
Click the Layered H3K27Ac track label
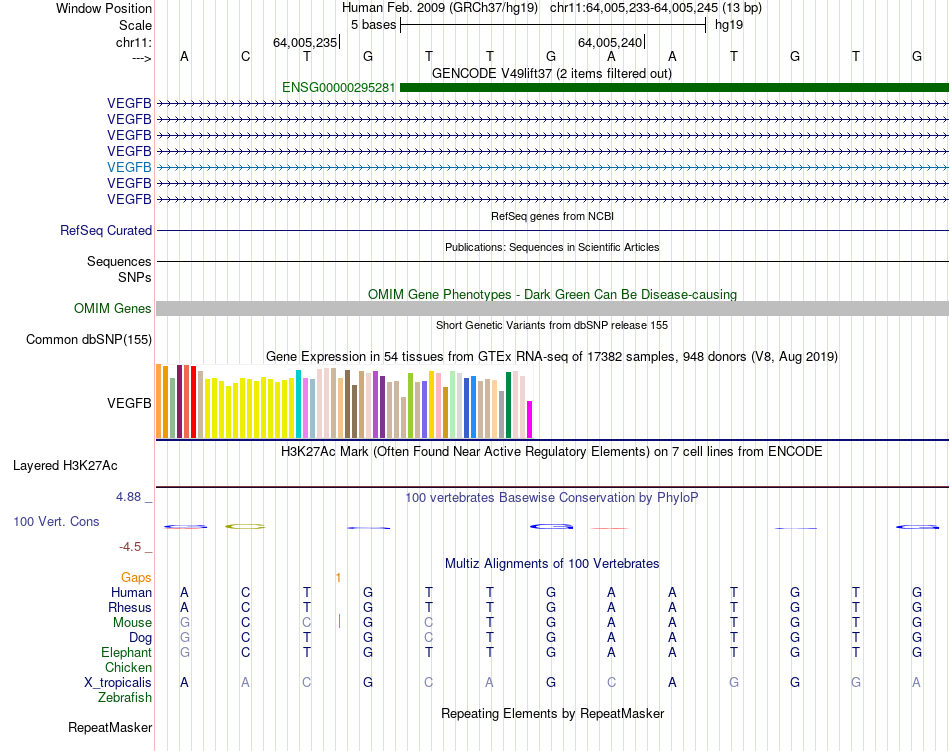[x=65, y=466]
